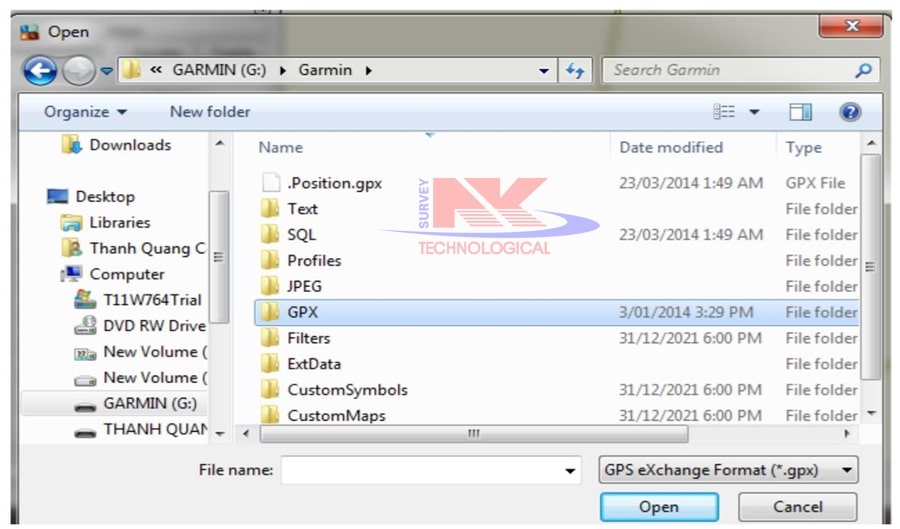
Task: Select GARMIN (G:) drive in tree
Action: (x=150, y=403)
